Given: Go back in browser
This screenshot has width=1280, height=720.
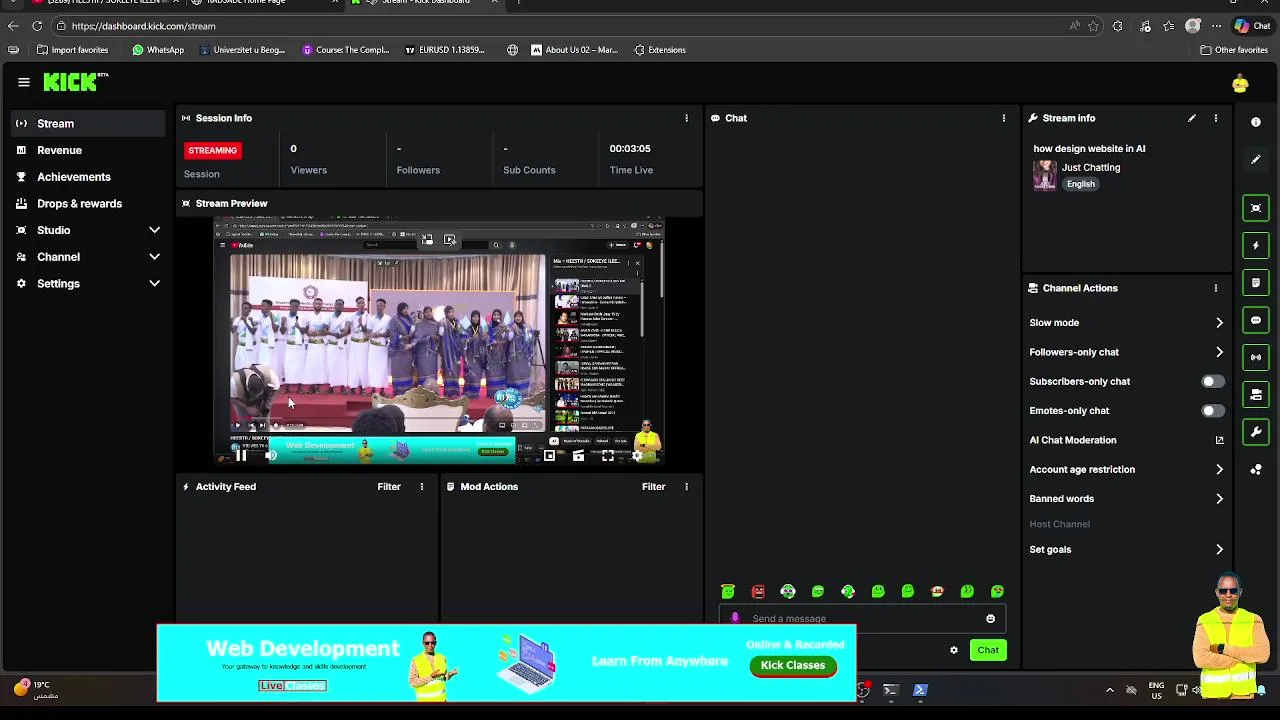Looking at the screenshot, I should [x=13, y=26].
